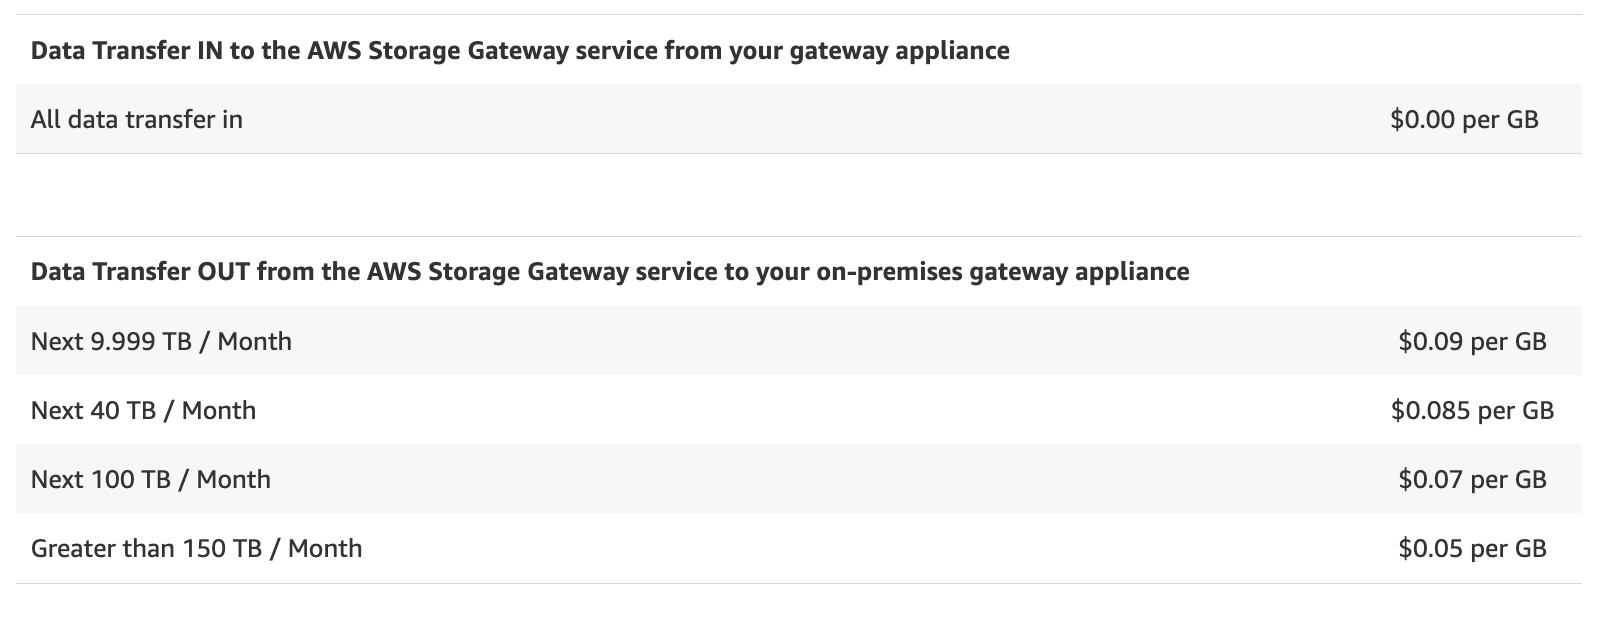
Task: Click the $0.07 per GB price
Action: click(x=1472, y=480)
